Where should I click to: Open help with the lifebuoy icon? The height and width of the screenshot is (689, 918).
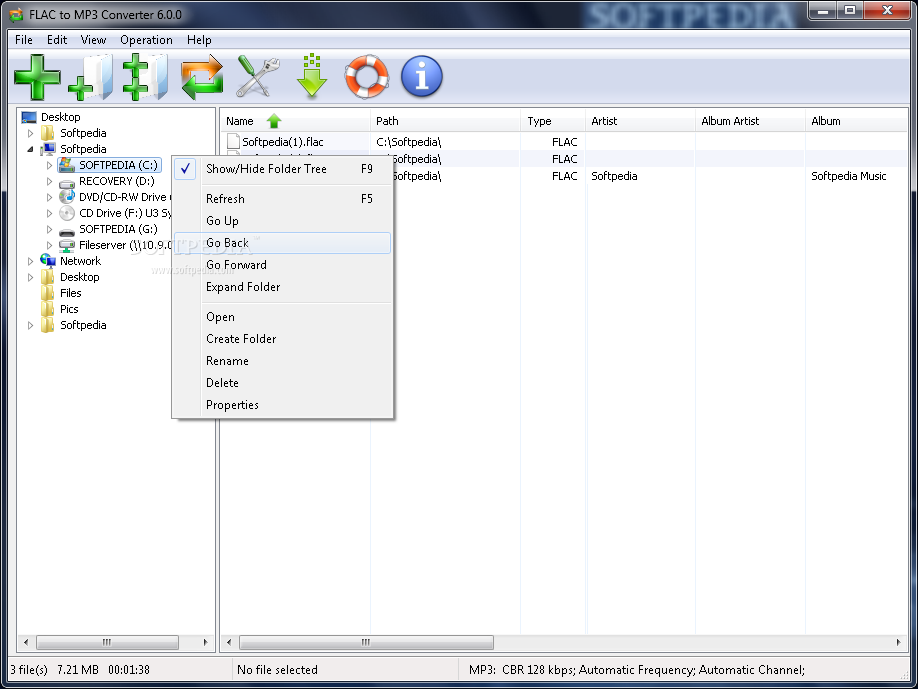[366, 77]
